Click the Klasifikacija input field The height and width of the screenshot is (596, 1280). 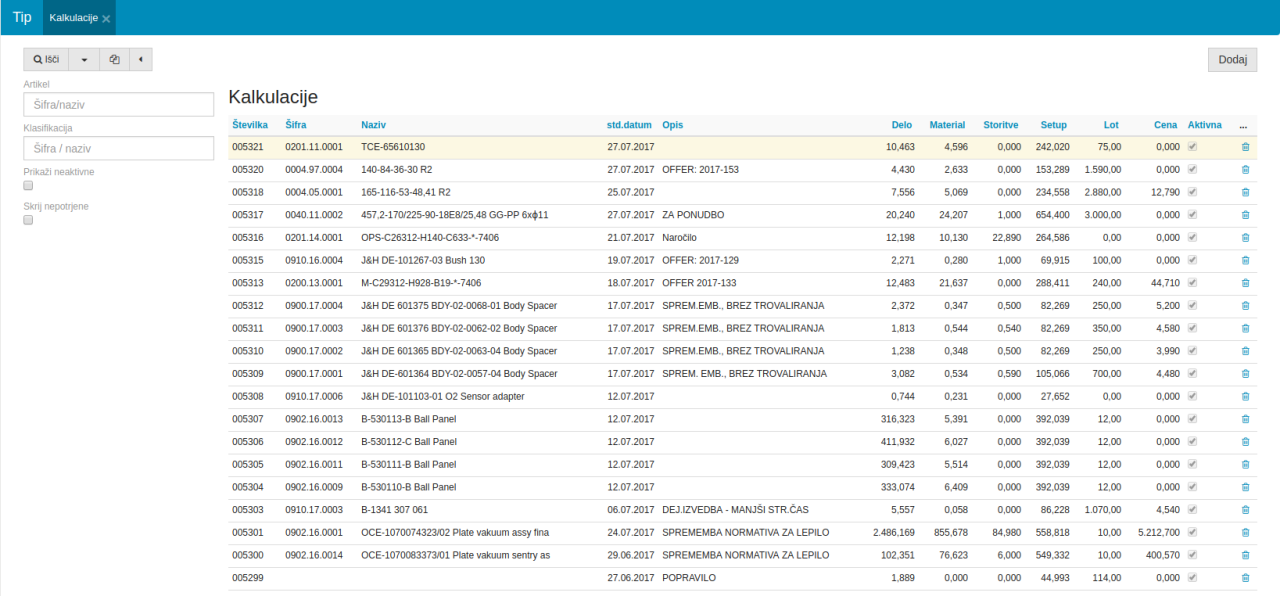point(119,148)
